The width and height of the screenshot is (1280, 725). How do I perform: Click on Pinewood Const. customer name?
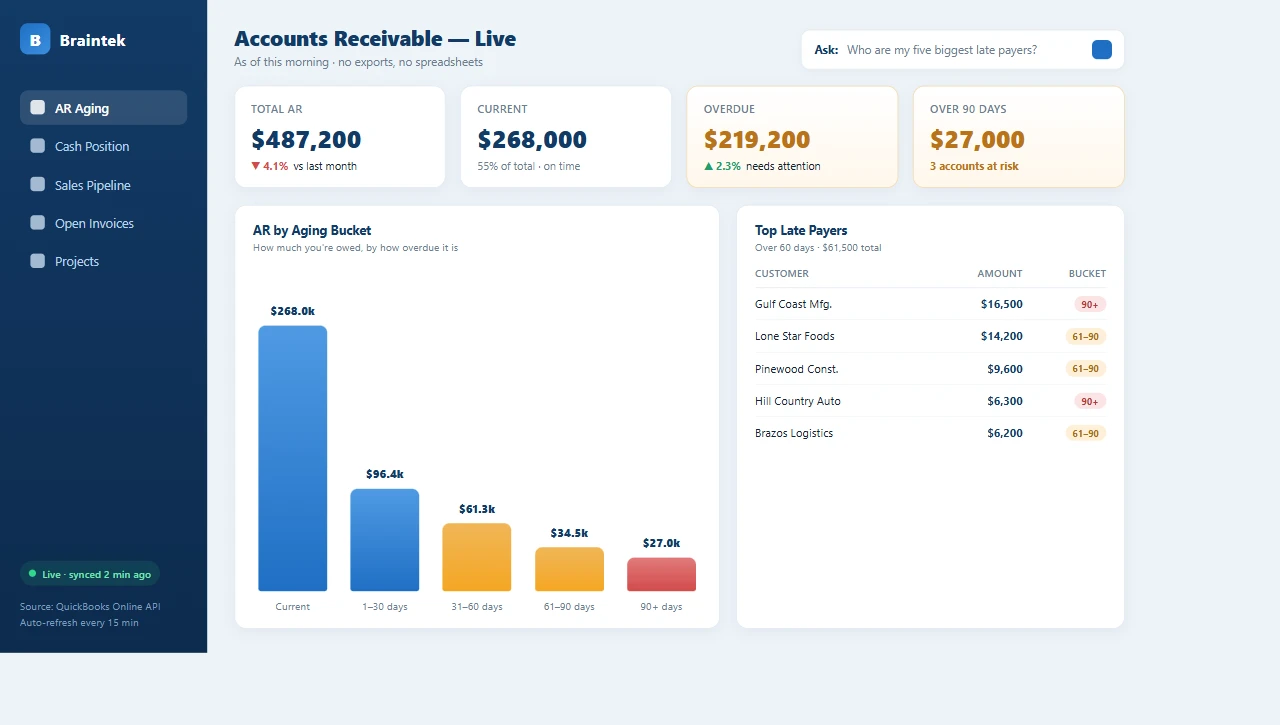tap(797, 369)
